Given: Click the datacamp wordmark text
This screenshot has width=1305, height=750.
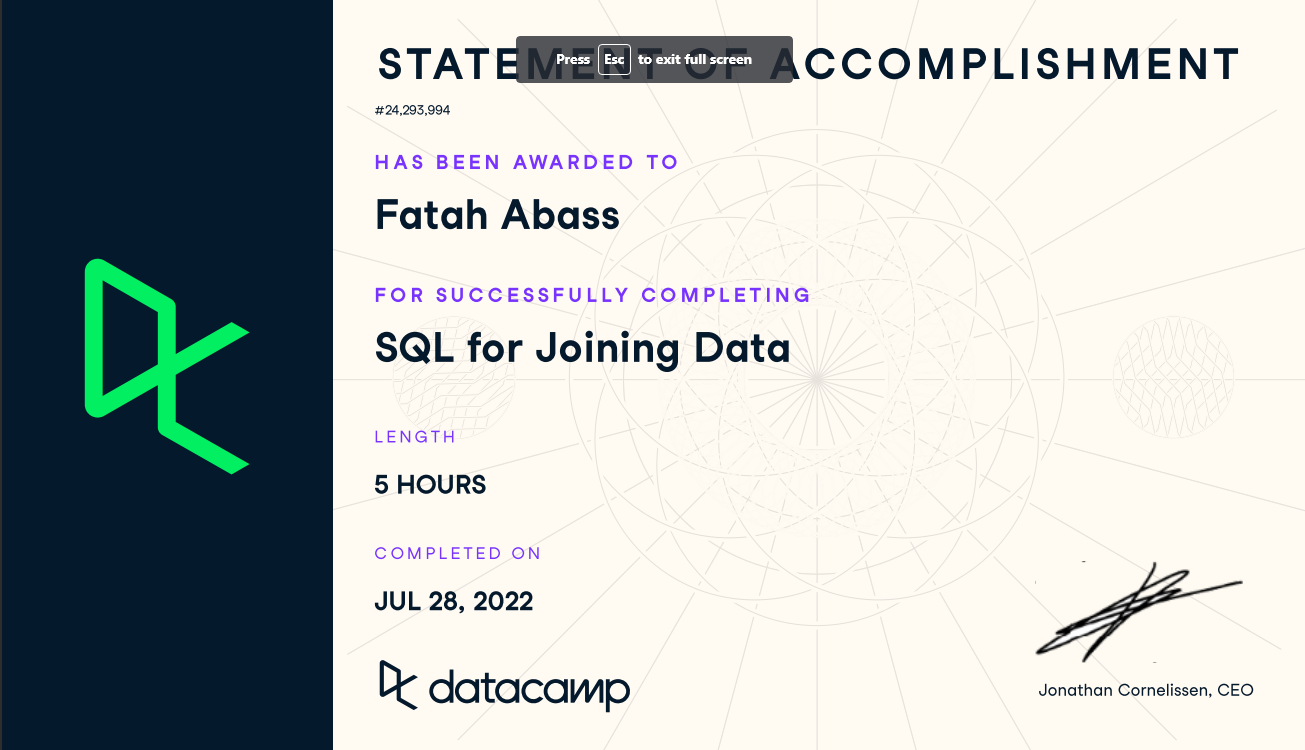Looking at the screenshot, I should tap(529, 689).
